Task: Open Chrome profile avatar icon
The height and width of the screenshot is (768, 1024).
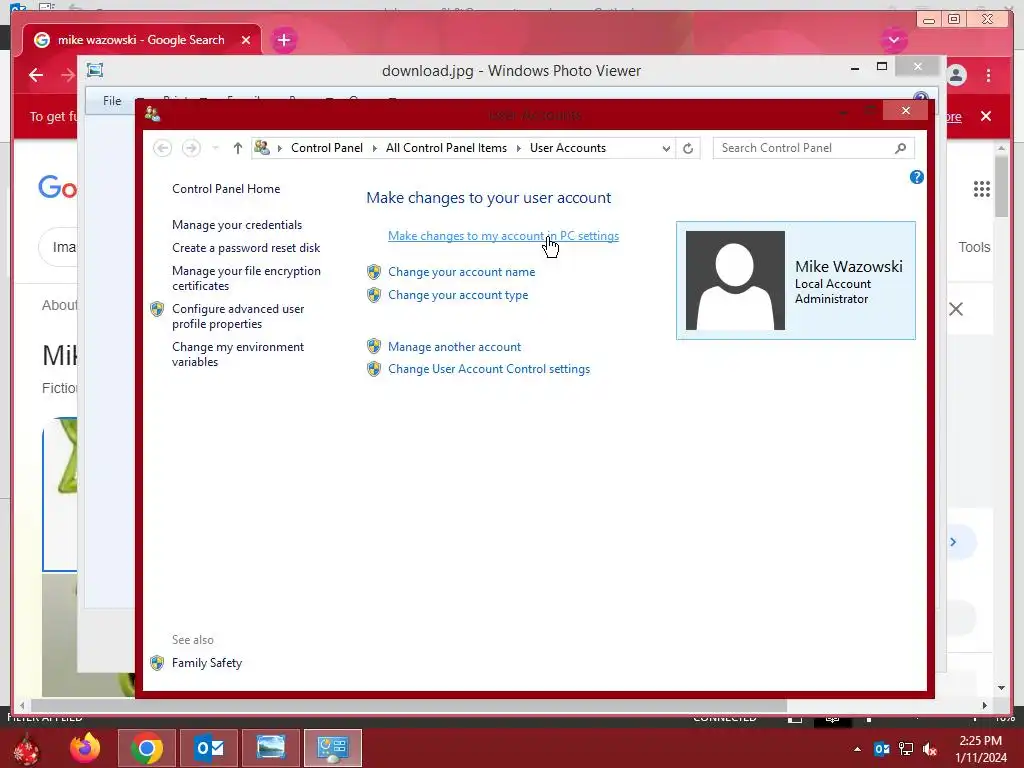Action: pyautogui.click(x=956, y=75)
